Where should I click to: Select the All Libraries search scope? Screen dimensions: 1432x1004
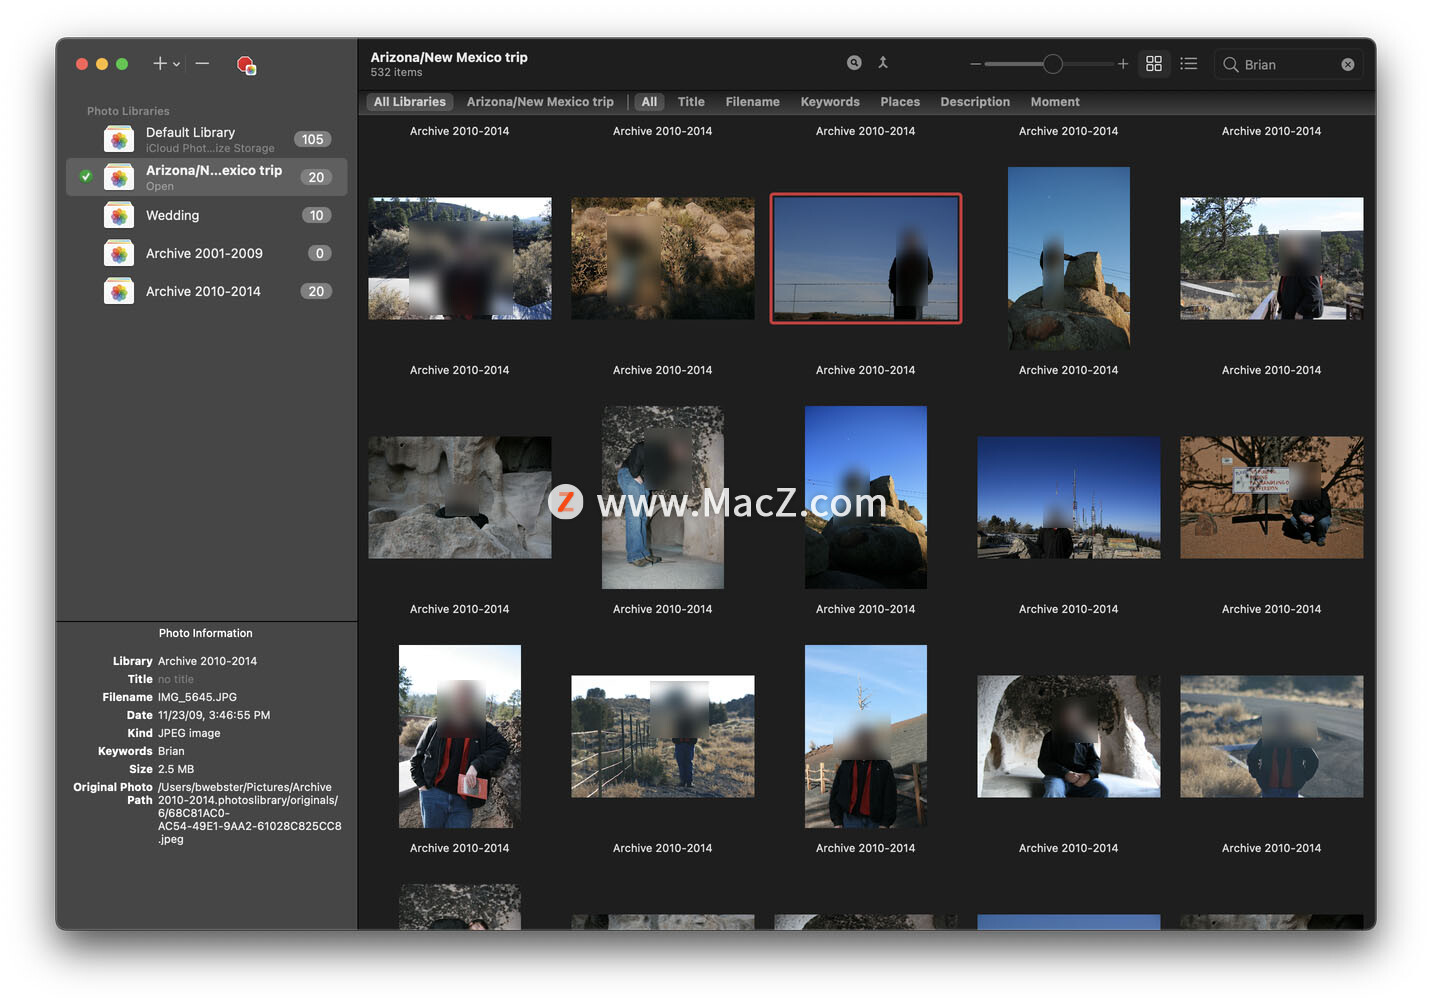[x=410, y=102]
